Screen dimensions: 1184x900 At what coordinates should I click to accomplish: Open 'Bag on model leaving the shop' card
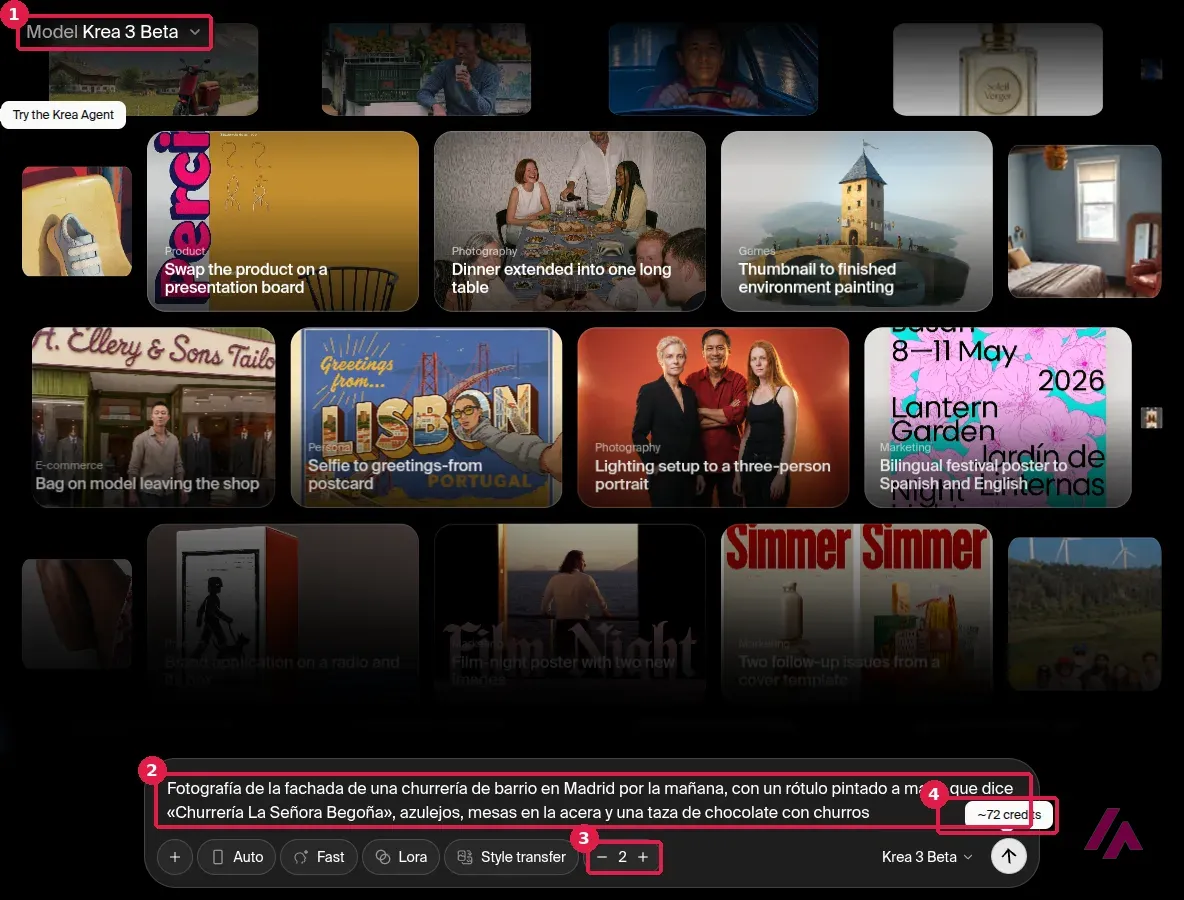click(153, 418)
